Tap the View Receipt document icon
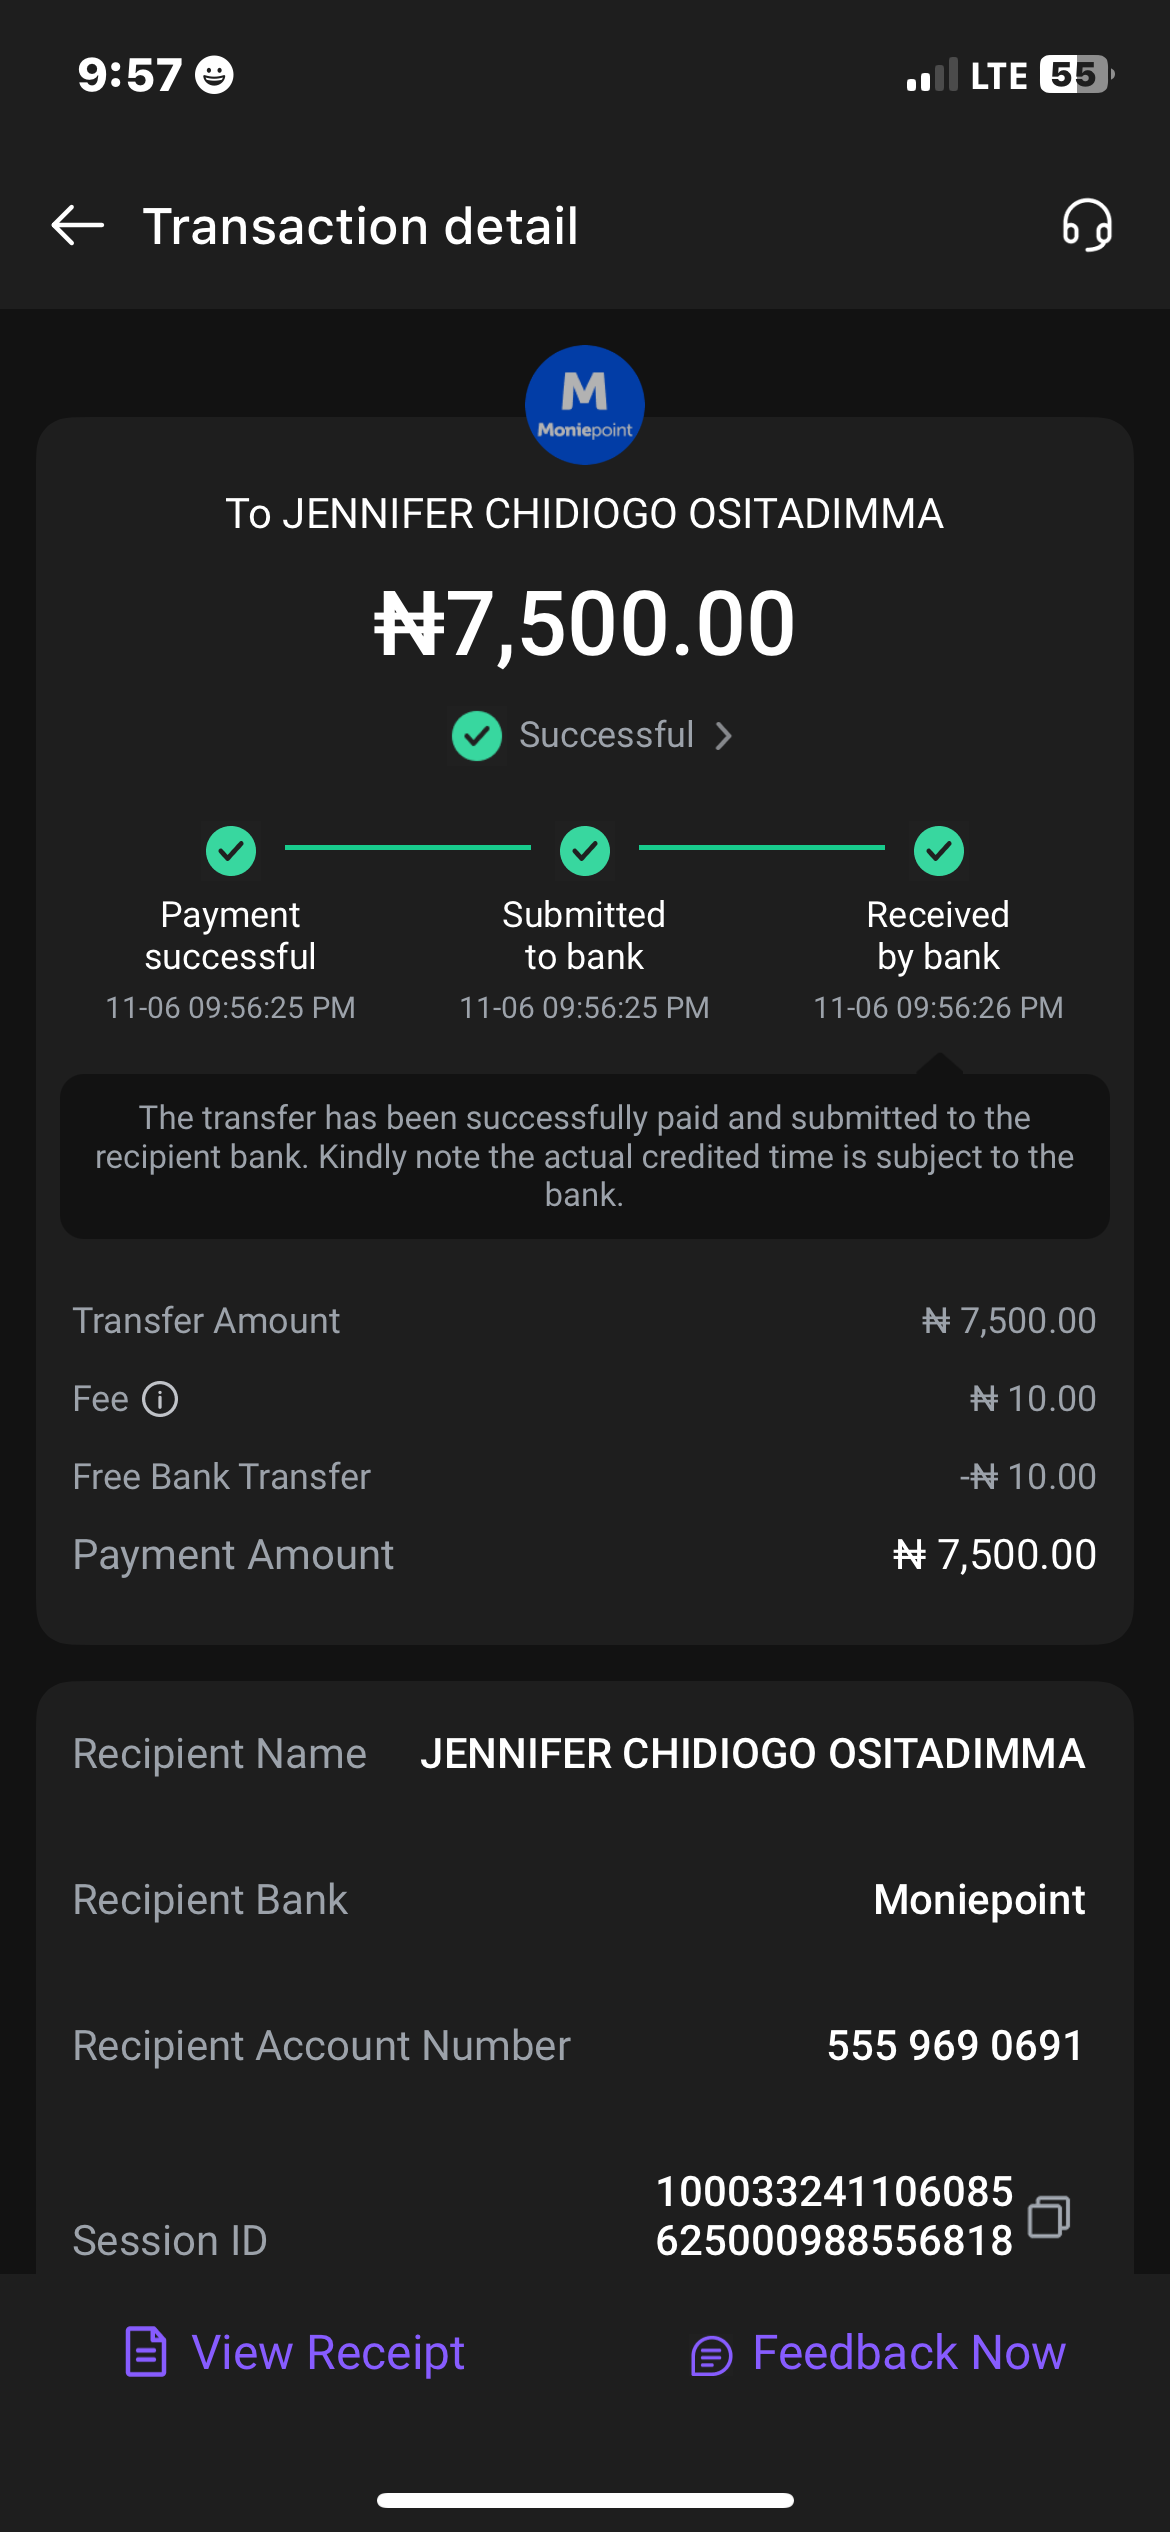The height and width of the screenshot is (2532, 1170). coord(146,2352)
